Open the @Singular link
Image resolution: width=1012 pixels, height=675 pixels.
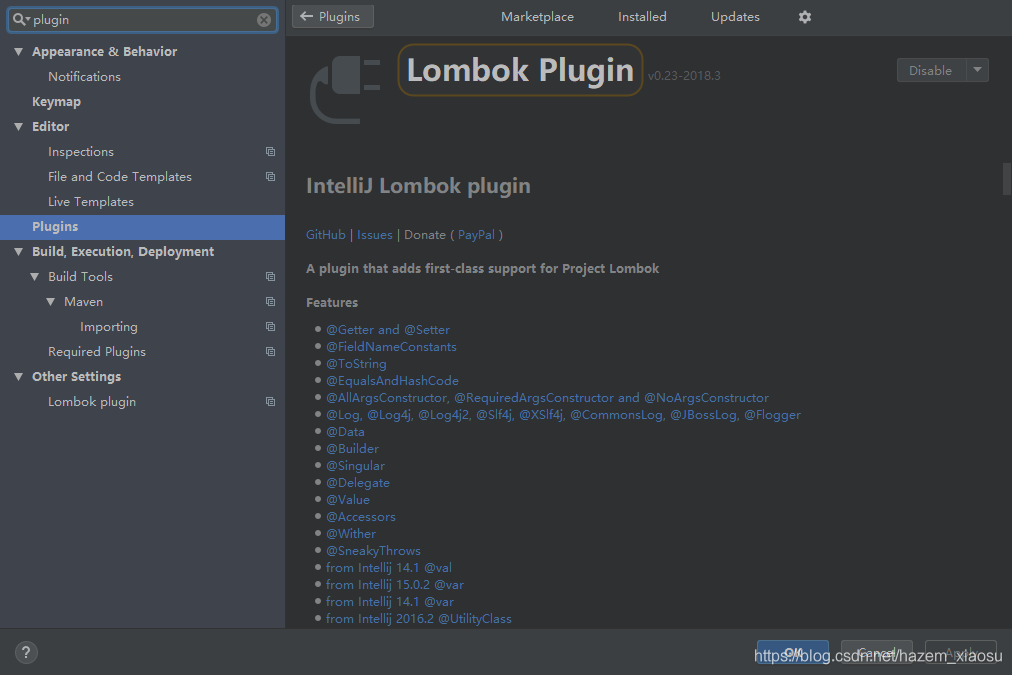pos(356,466)
